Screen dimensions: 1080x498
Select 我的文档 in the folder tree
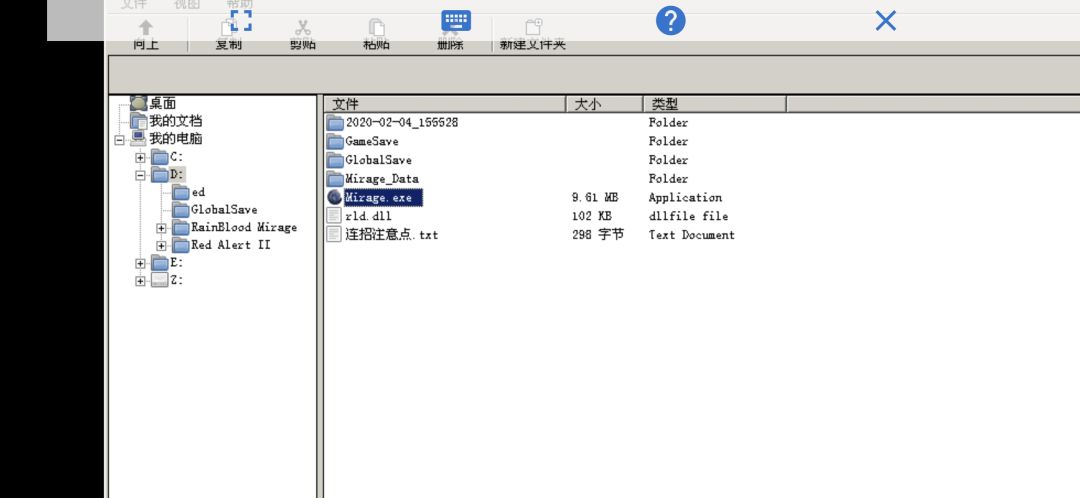[x=176, y=121]
